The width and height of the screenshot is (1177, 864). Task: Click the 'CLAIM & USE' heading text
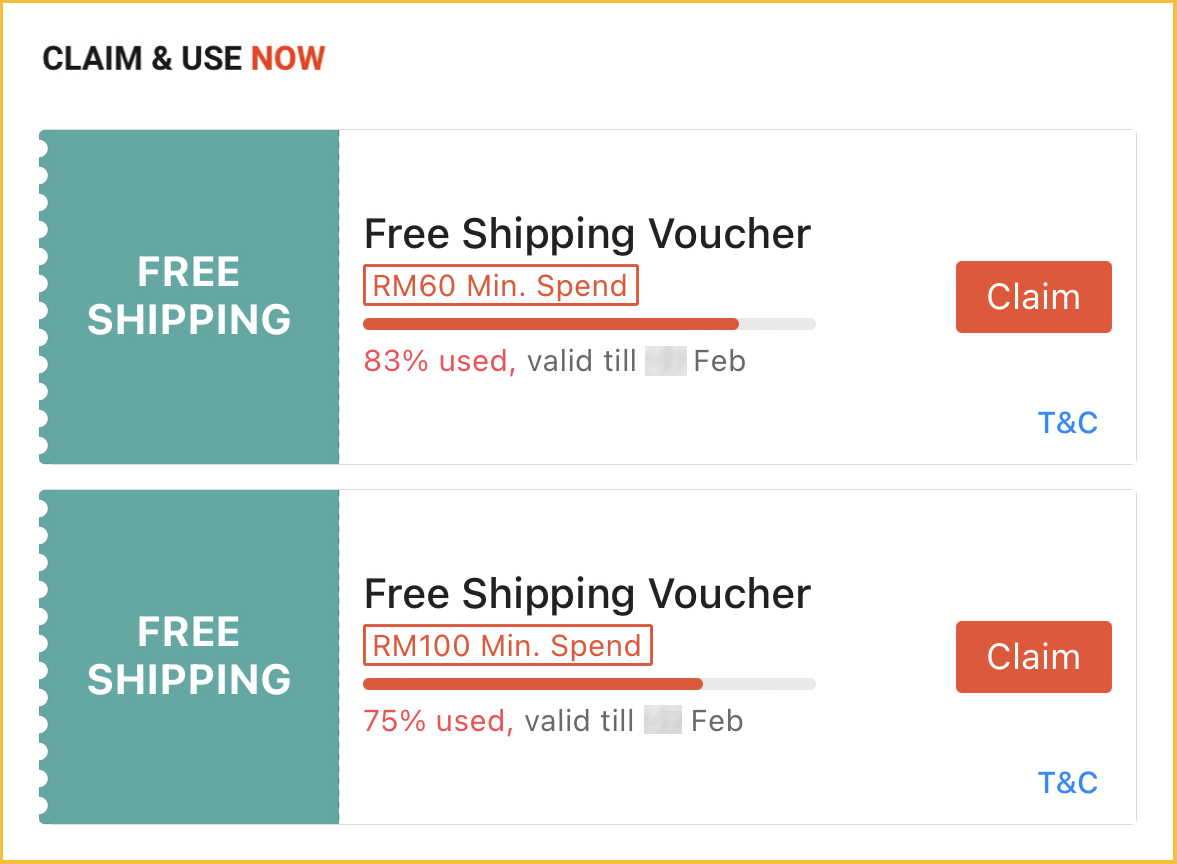(142, 59)
